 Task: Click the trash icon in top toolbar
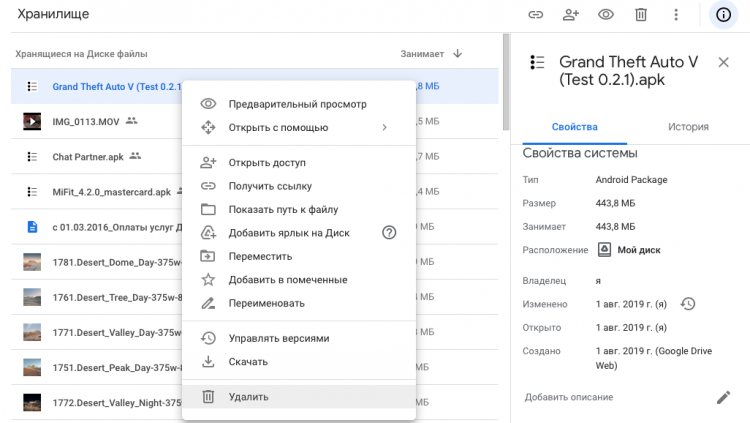[x=641, y=15]
